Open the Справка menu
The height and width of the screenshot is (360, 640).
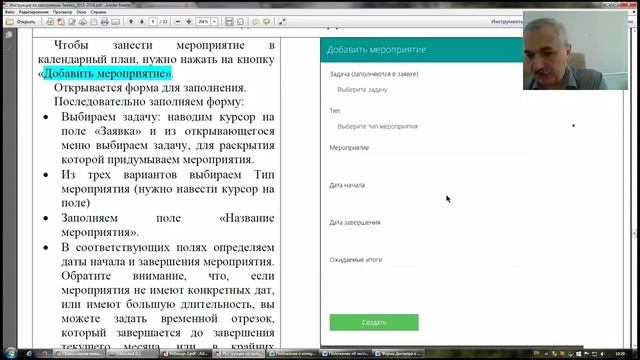(x=98, y=12)
